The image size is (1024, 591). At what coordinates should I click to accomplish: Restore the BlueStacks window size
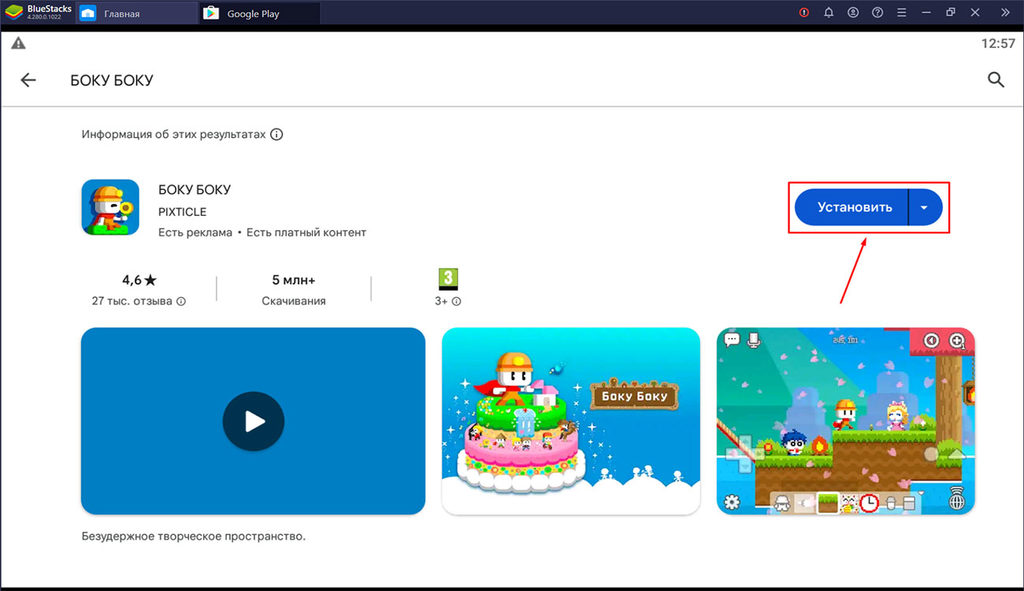tap(950, 12)
